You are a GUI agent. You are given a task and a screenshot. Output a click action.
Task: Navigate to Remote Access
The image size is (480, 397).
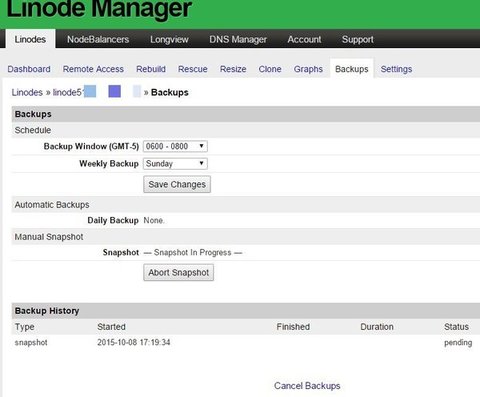93,69
